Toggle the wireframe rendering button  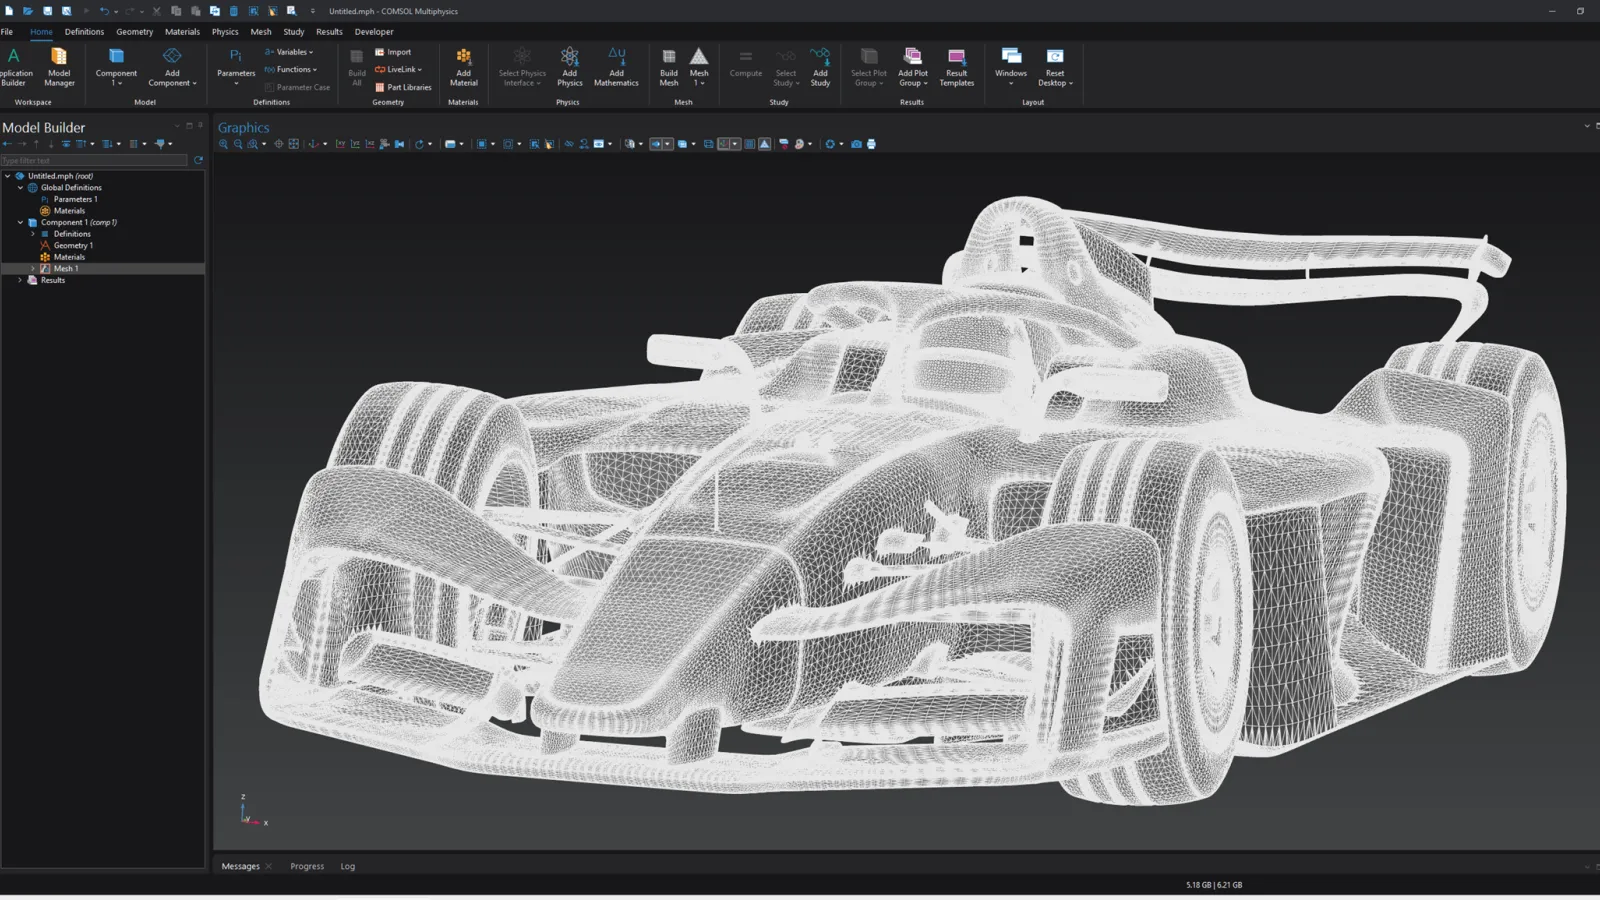[x=708, y=144]
